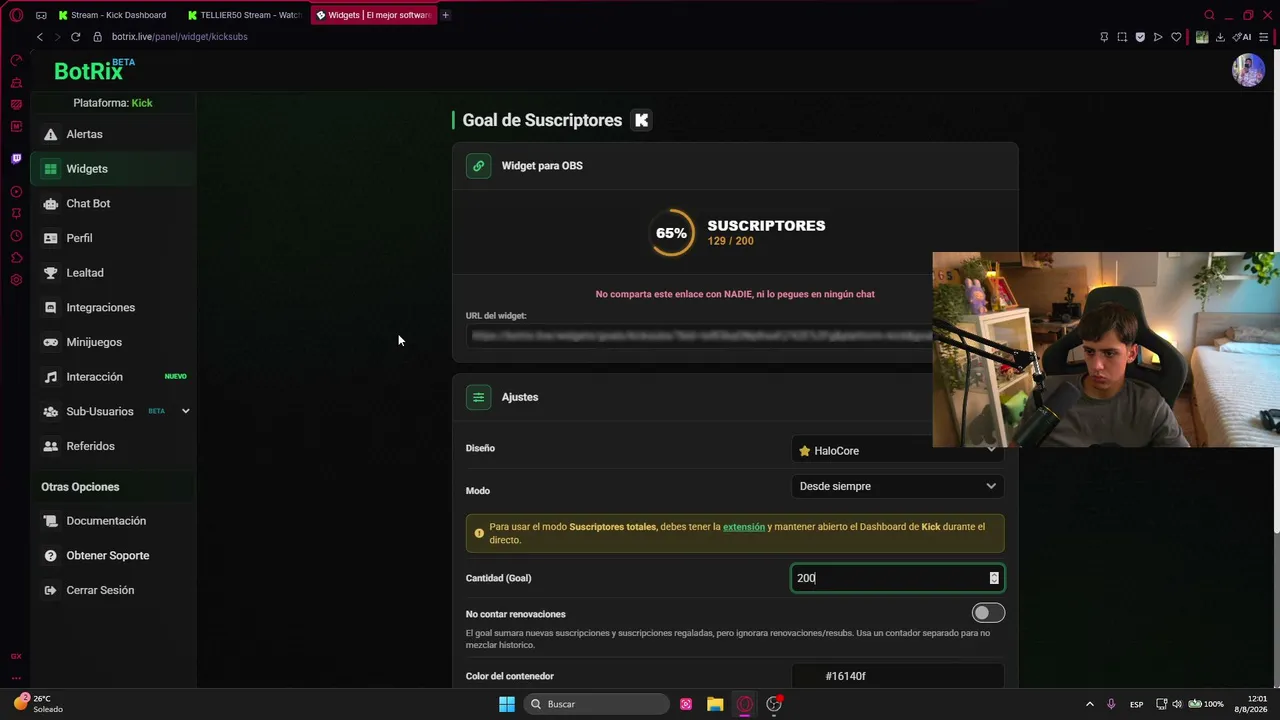
Task: Open a new browser tab
Action: (445, 15)
